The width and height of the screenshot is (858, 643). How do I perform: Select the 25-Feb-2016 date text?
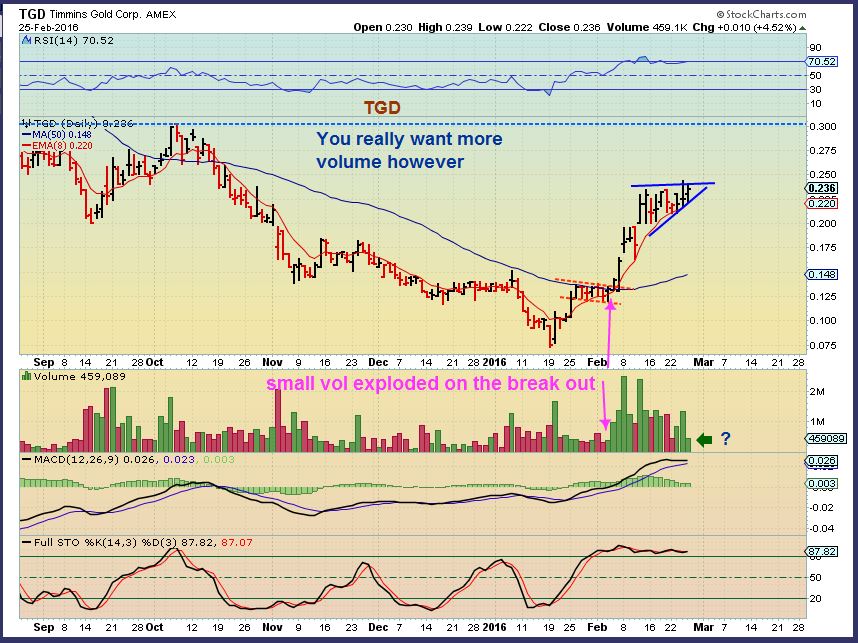pos(49,27)
